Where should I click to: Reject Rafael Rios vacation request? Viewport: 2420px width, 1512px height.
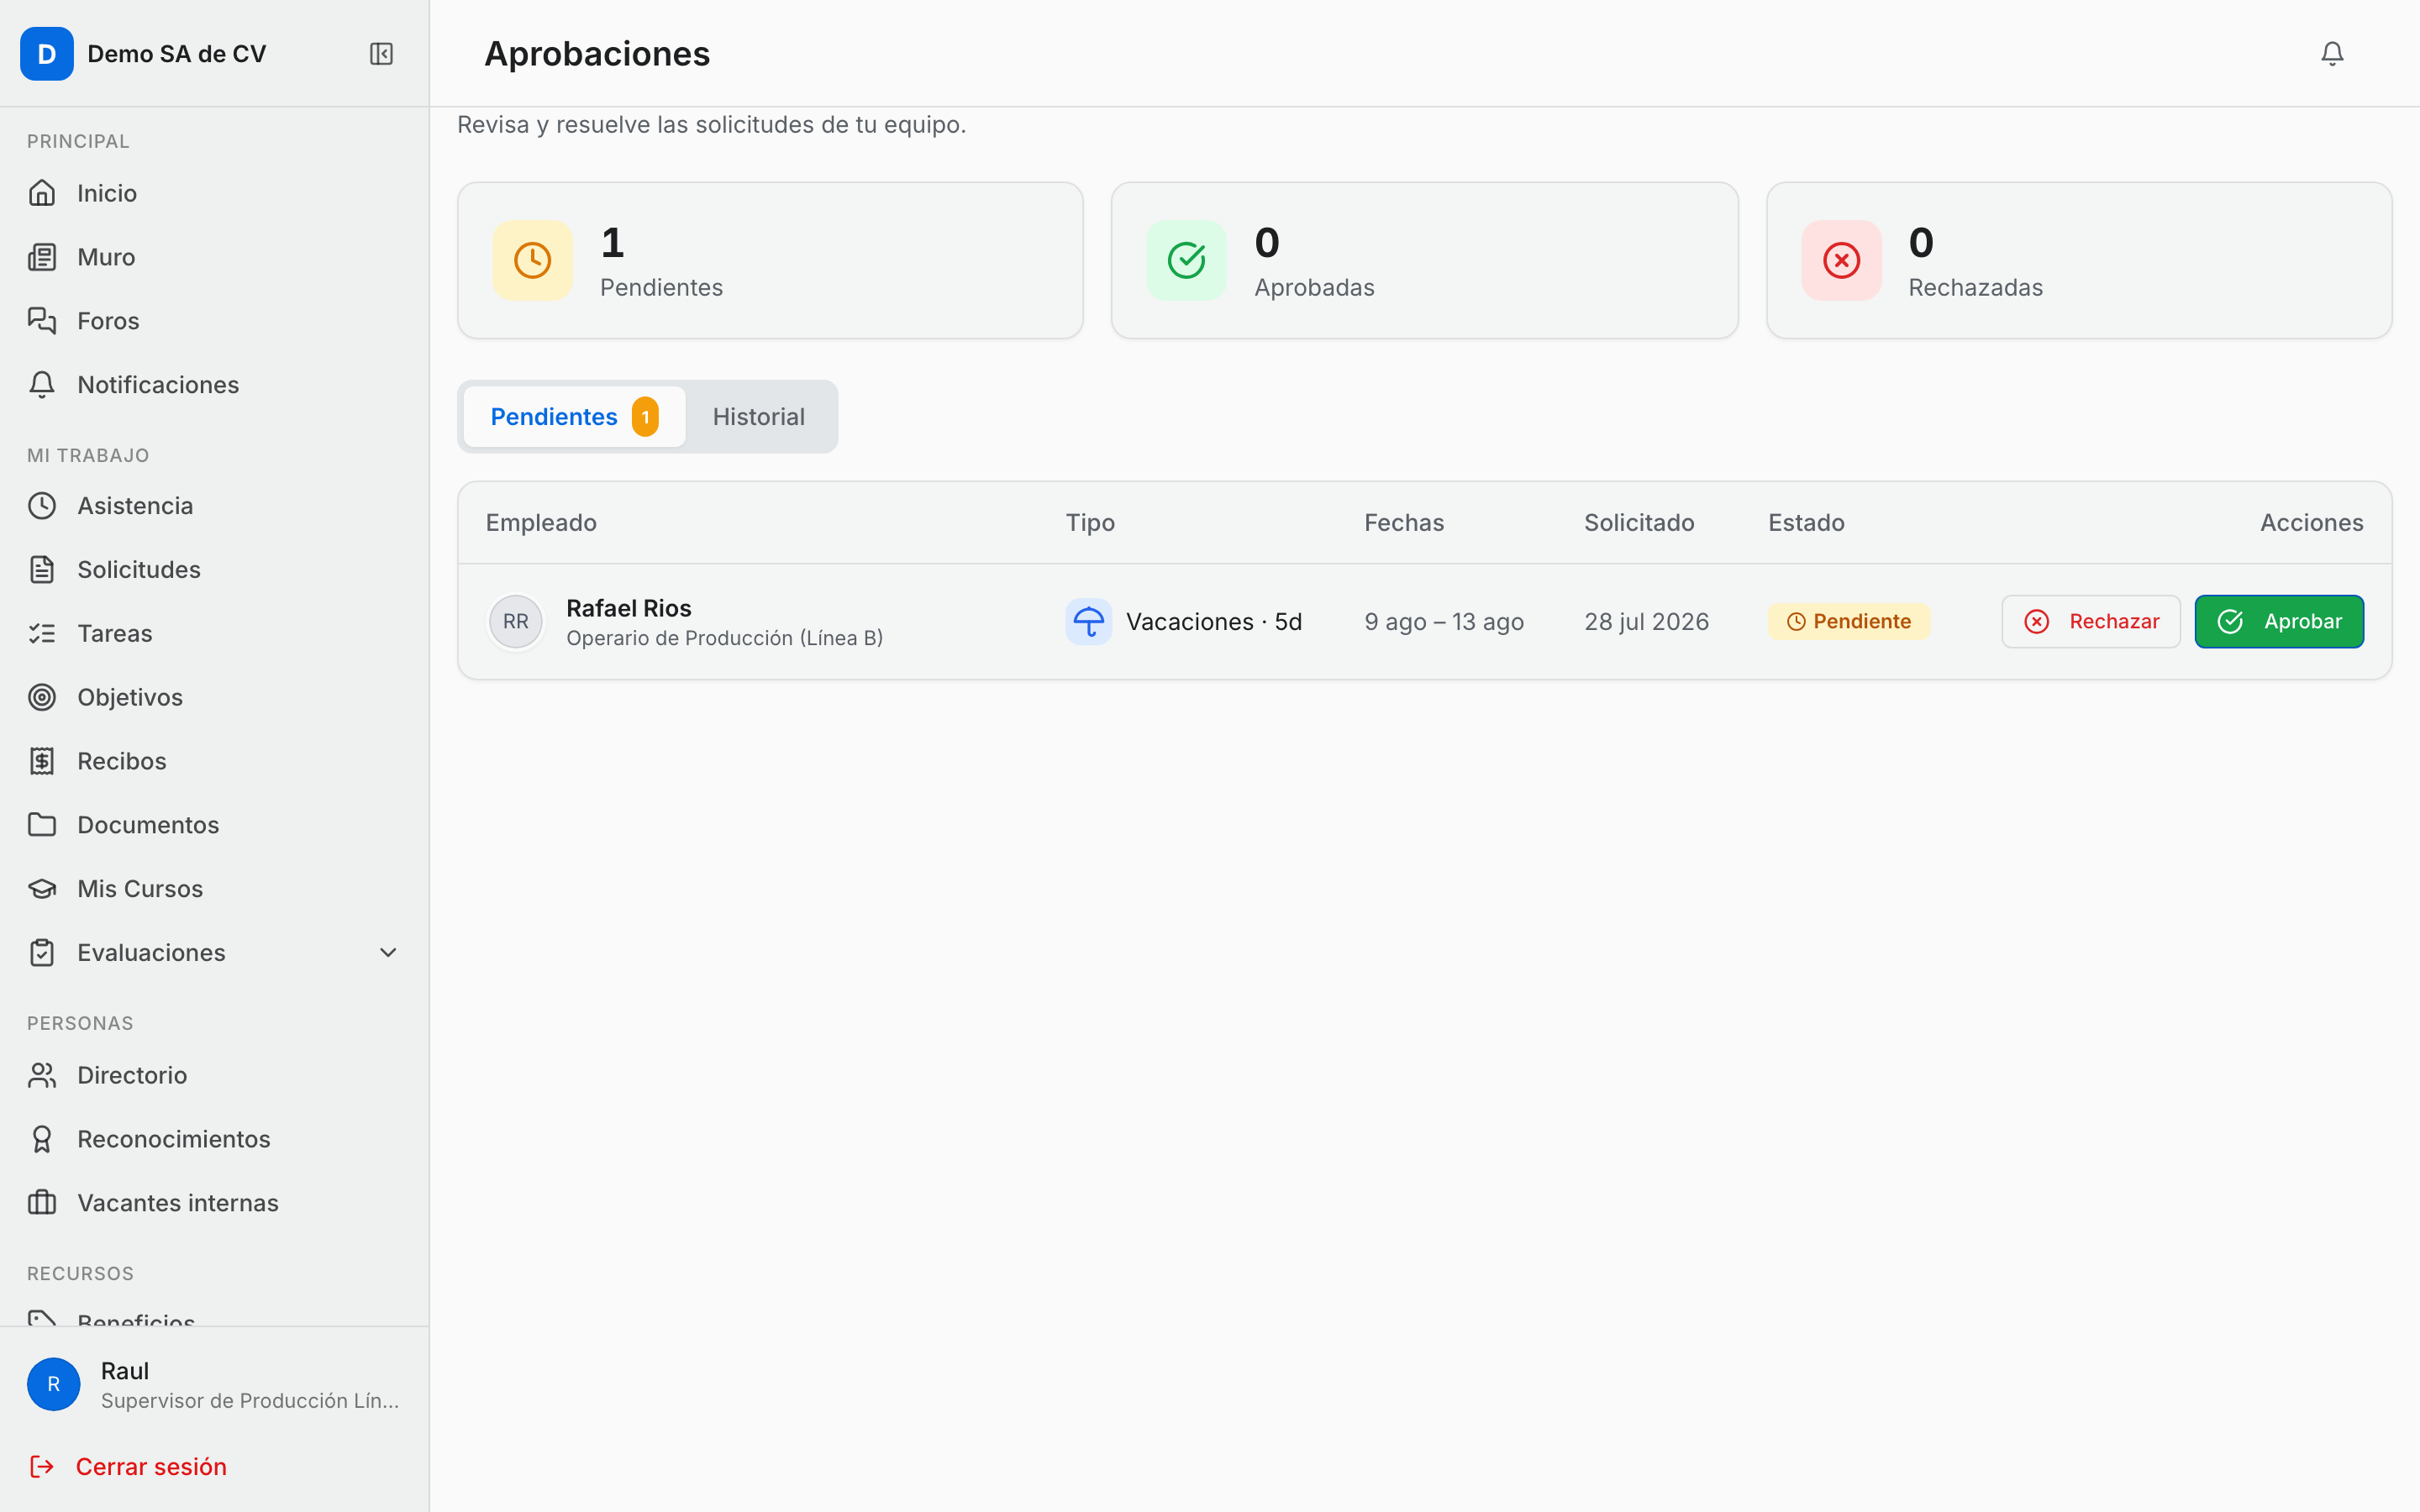2091,622
